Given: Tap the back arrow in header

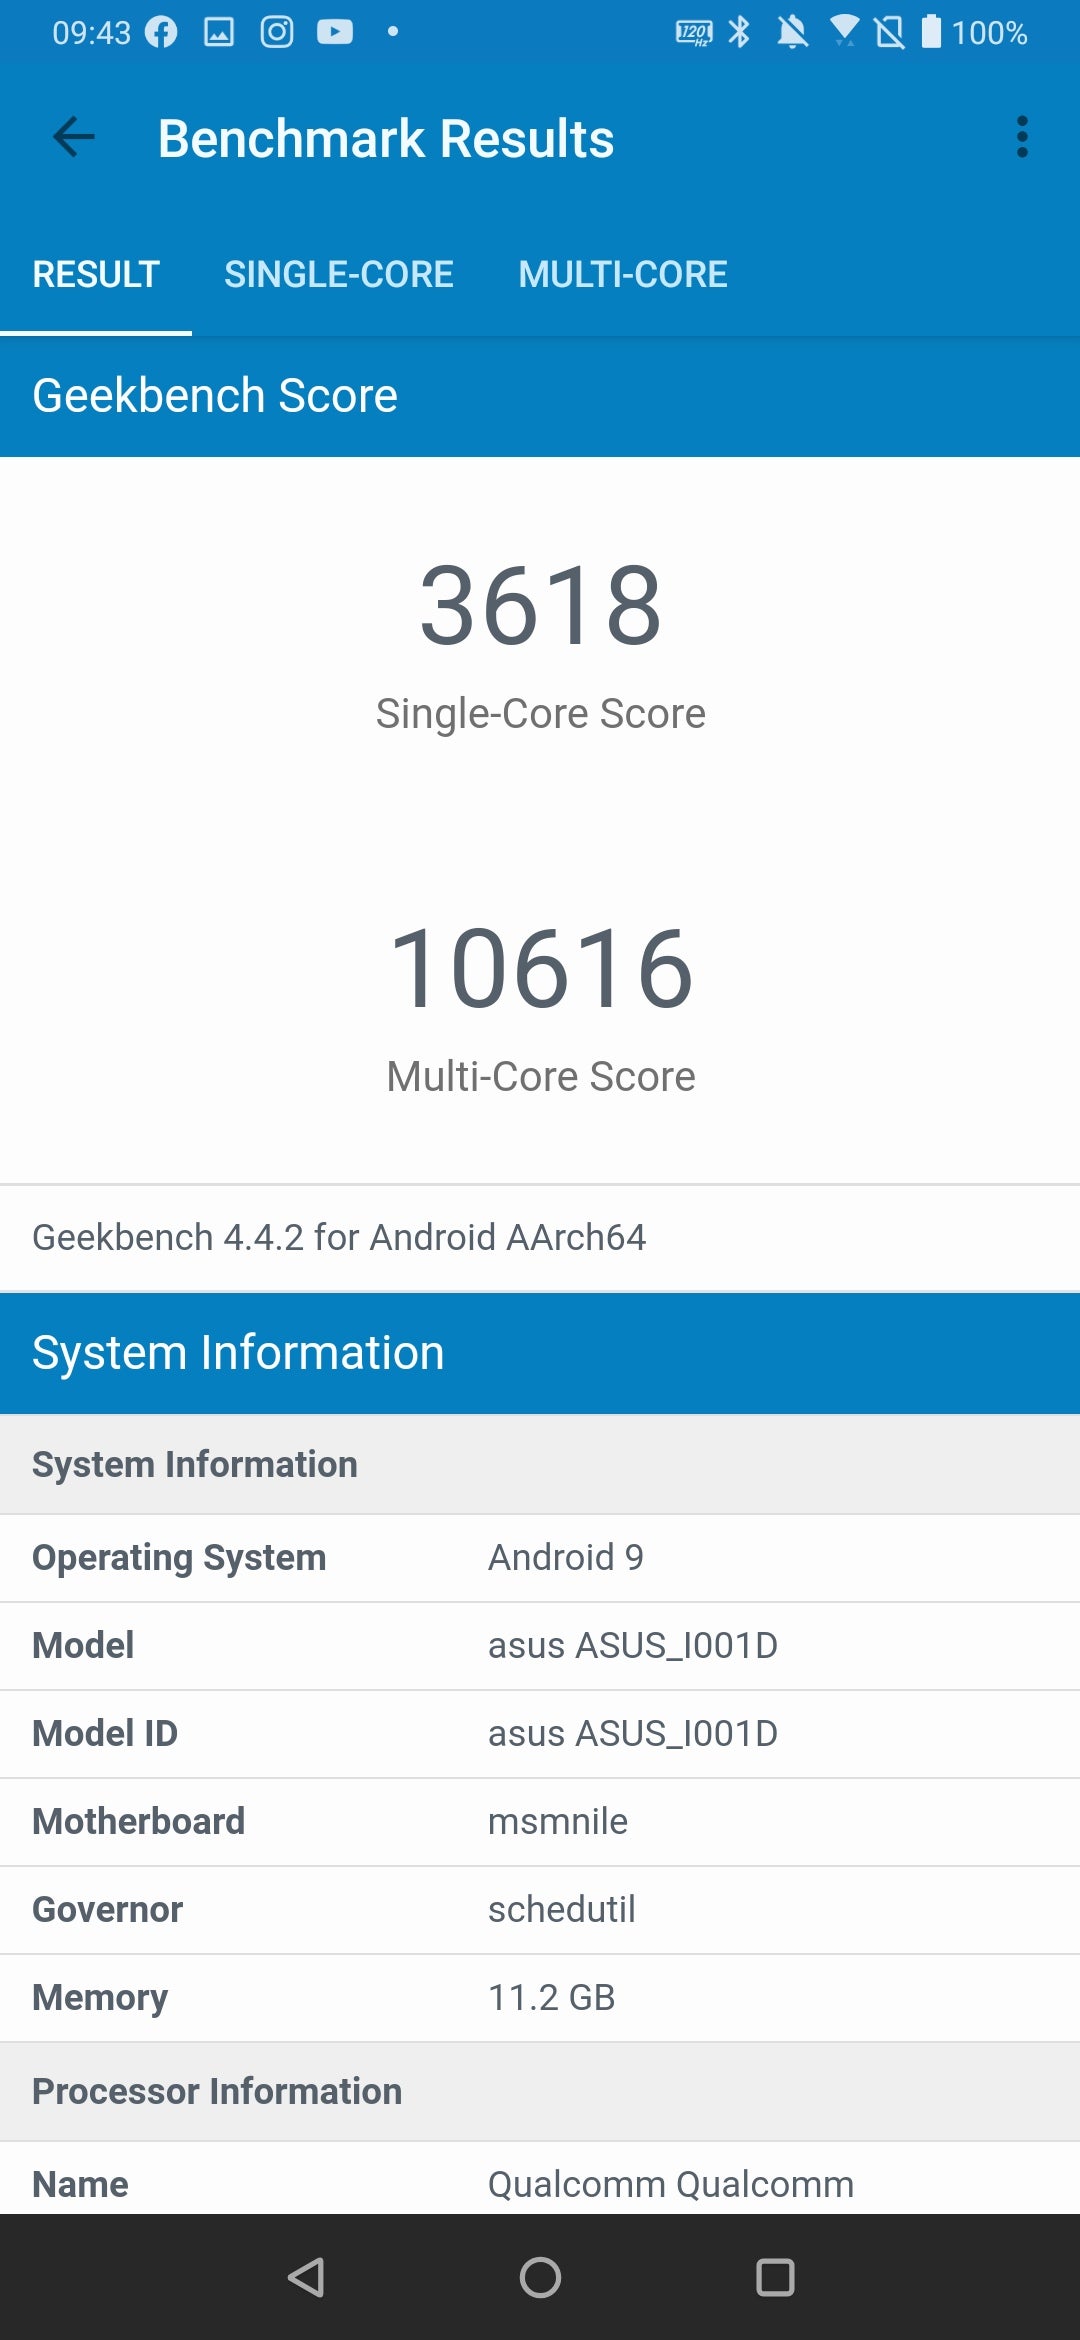Looking at the screenshot, I should pos(74,137).
